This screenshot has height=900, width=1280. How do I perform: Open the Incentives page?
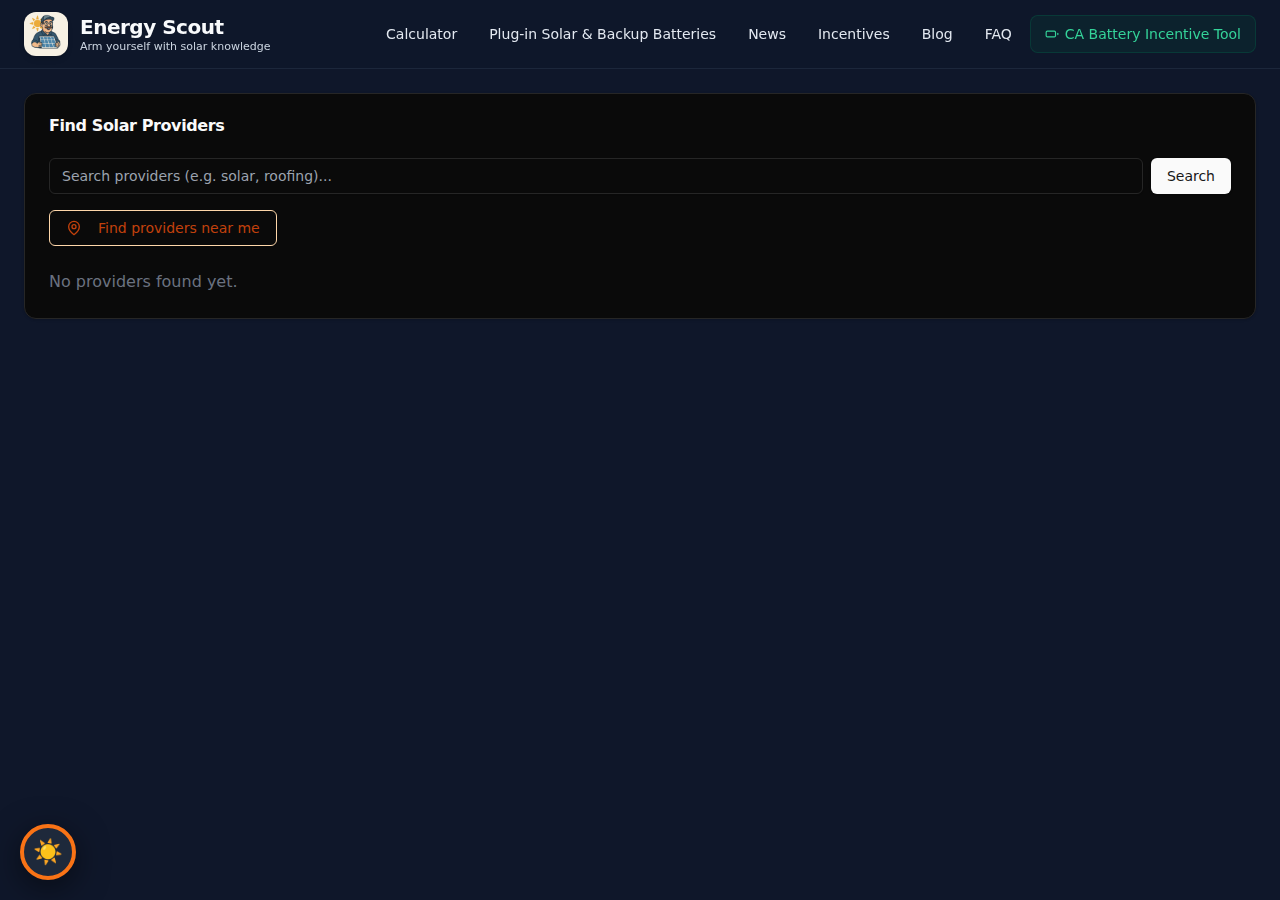pos(853,33)
